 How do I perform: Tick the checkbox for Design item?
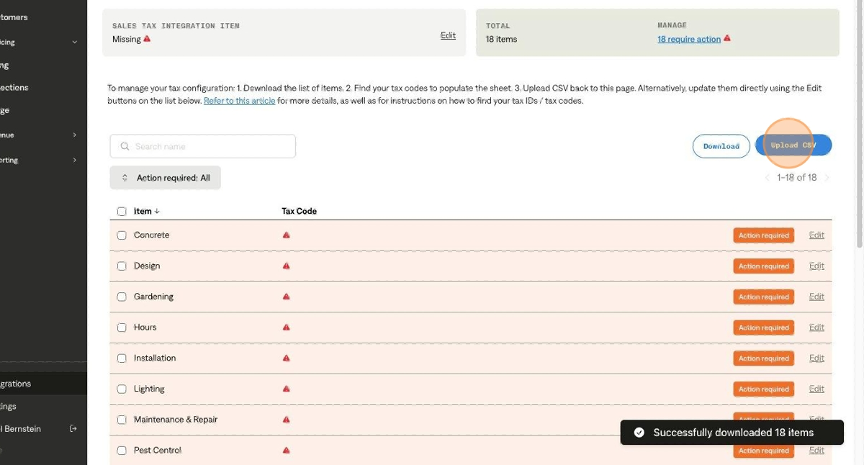(122, 266)
